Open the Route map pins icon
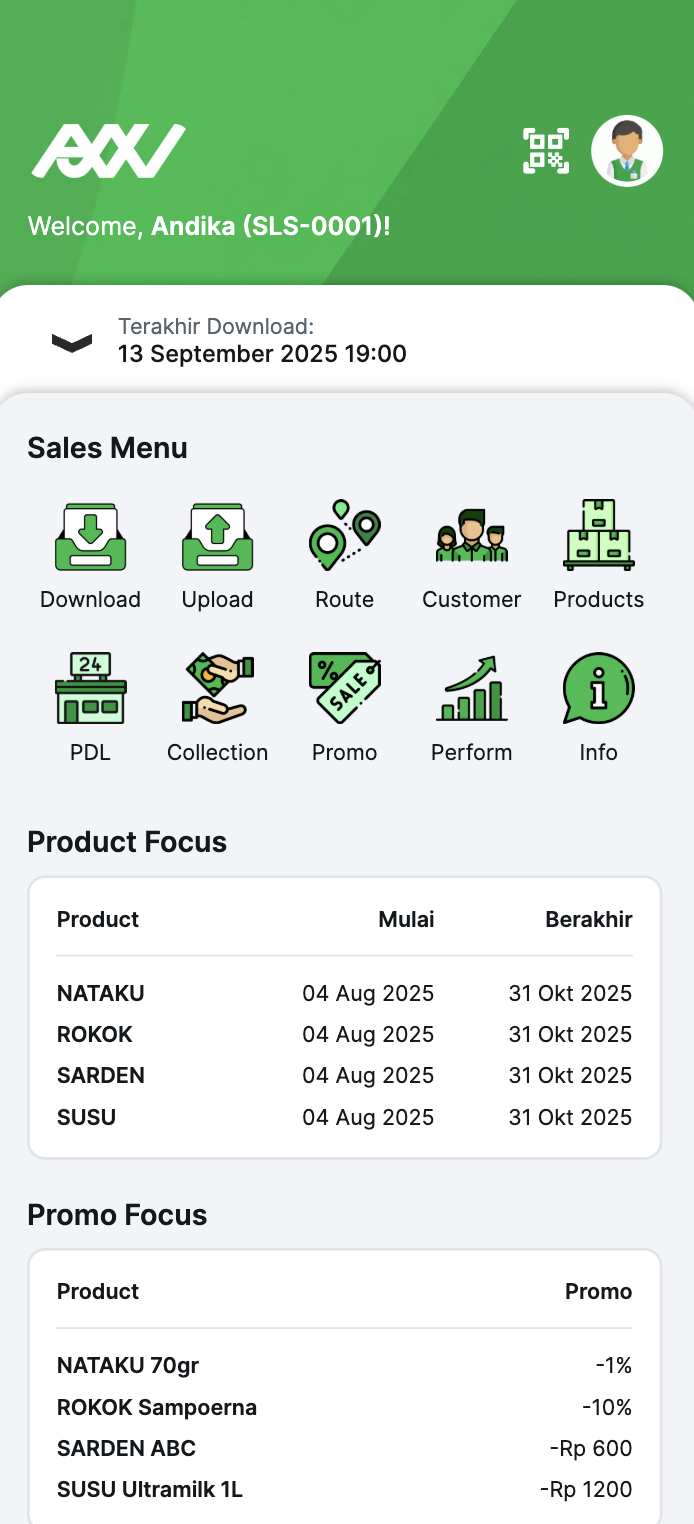The height and width of the screenshot is (1524, 694). click(x=345, y=537)
